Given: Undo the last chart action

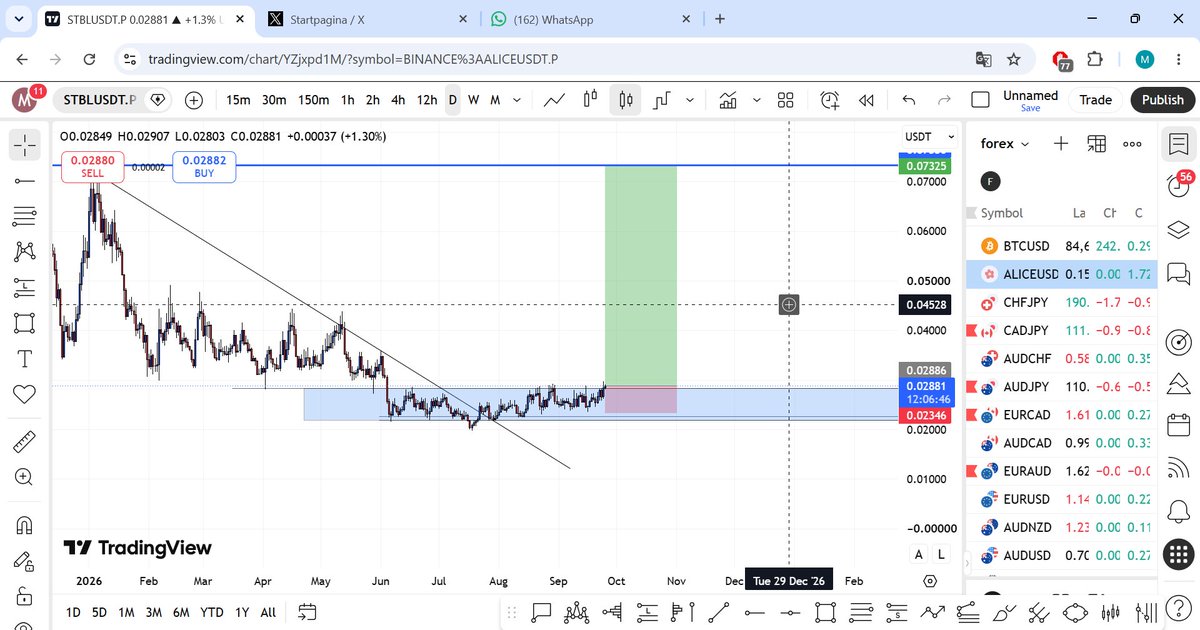Looking at the screenshot, I should pos(909,100).
